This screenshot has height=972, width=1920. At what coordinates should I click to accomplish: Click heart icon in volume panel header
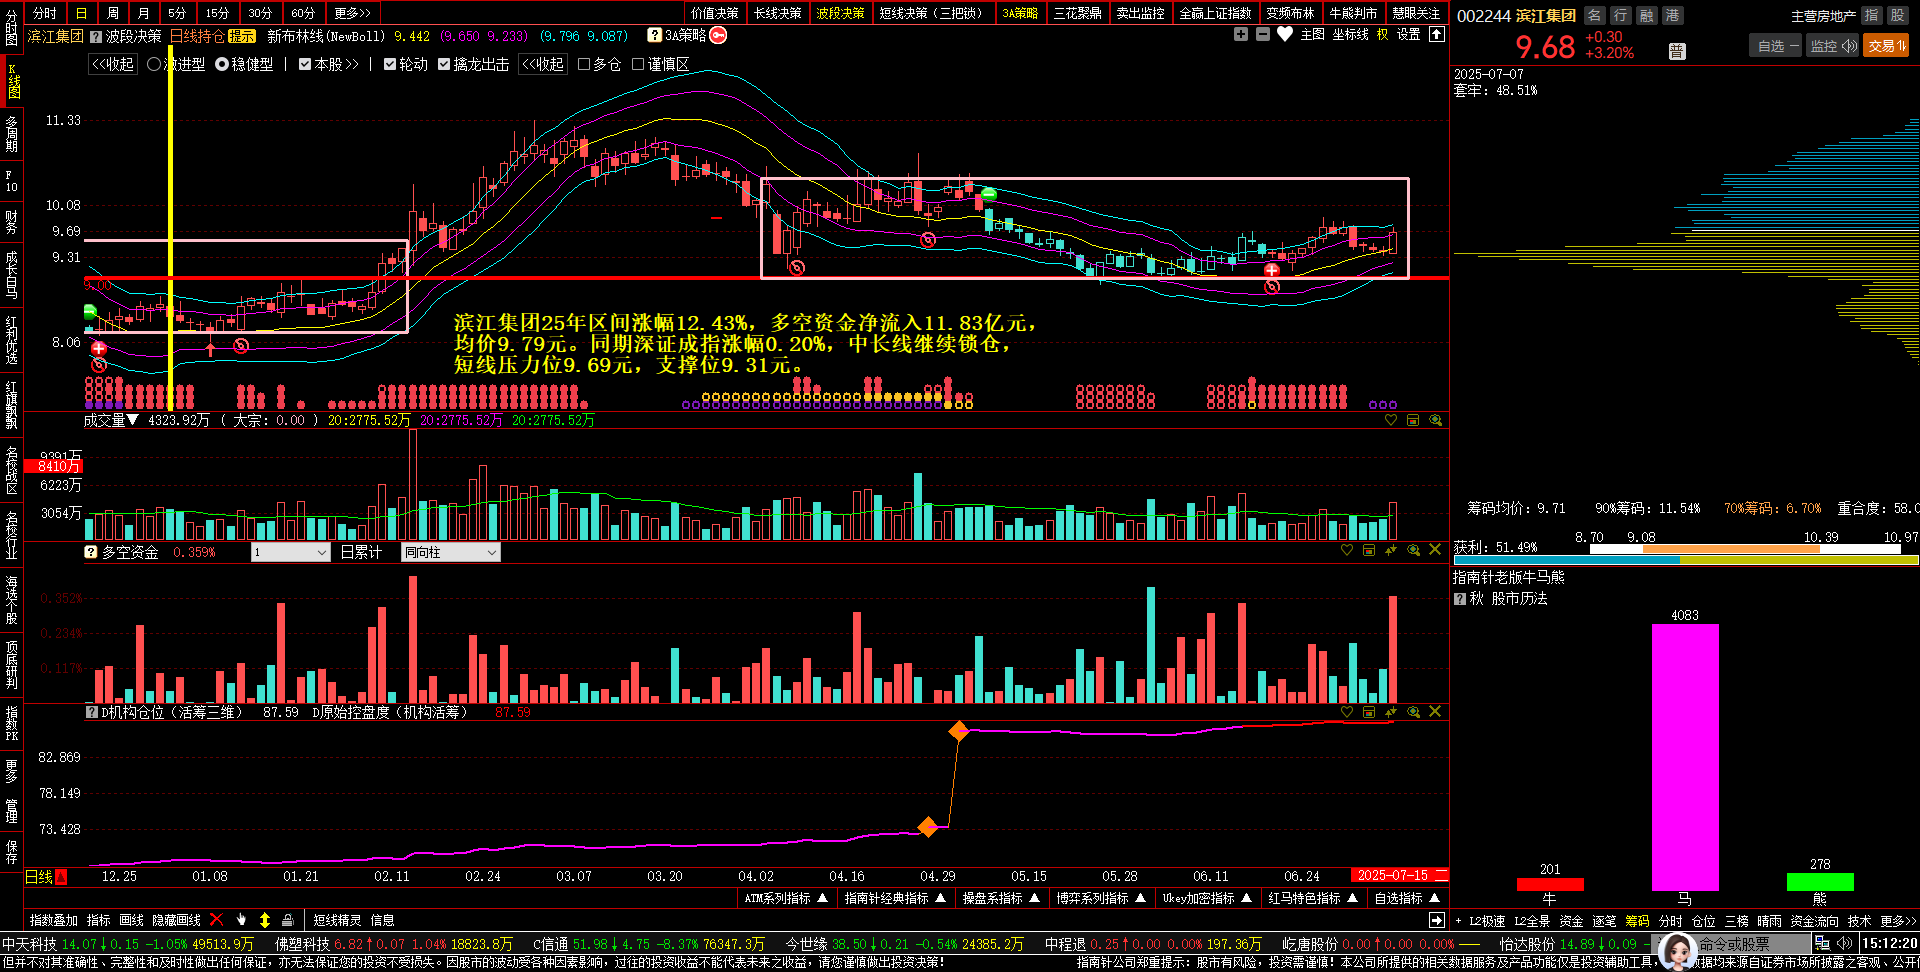tap(1390, 420)
